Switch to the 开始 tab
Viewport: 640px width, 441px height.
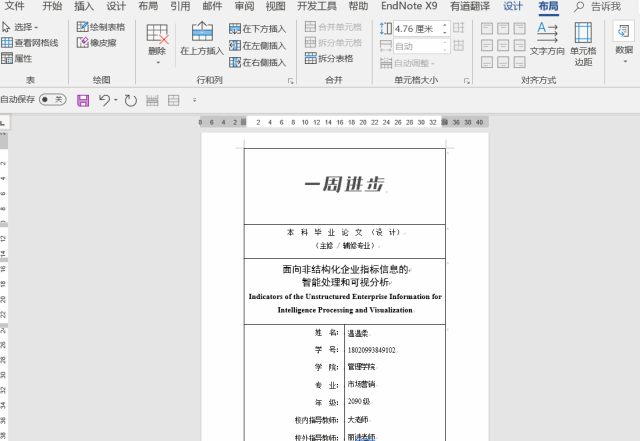coord(52,6)
